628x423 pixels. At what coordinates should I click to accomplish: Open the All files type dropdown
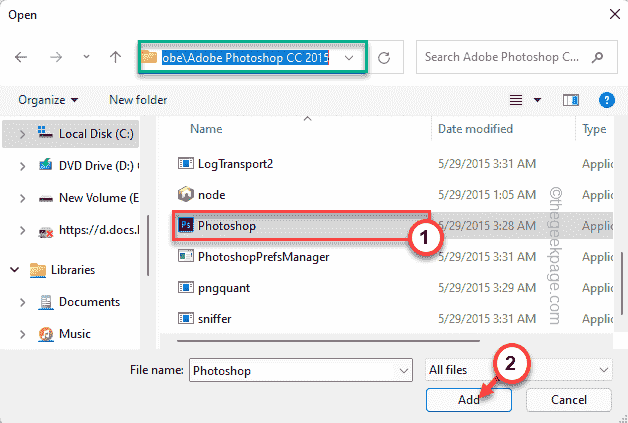coord(518,369)
